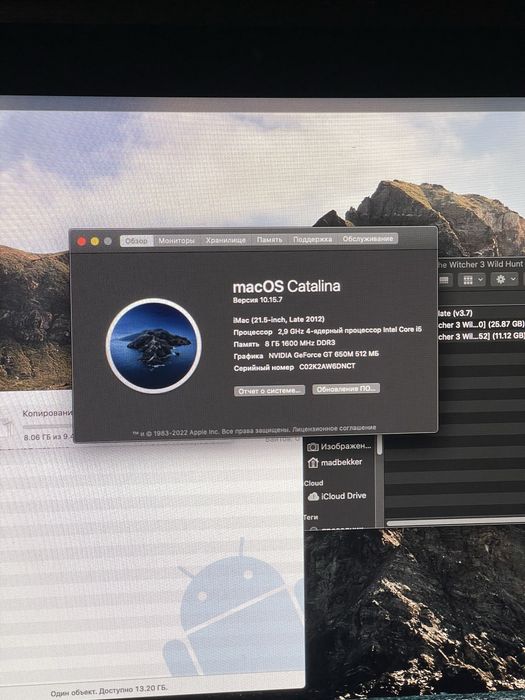Switch Finder to list view icon
Image resolution: width=525 pixels, height=700 pixels.
click(444, 280)
